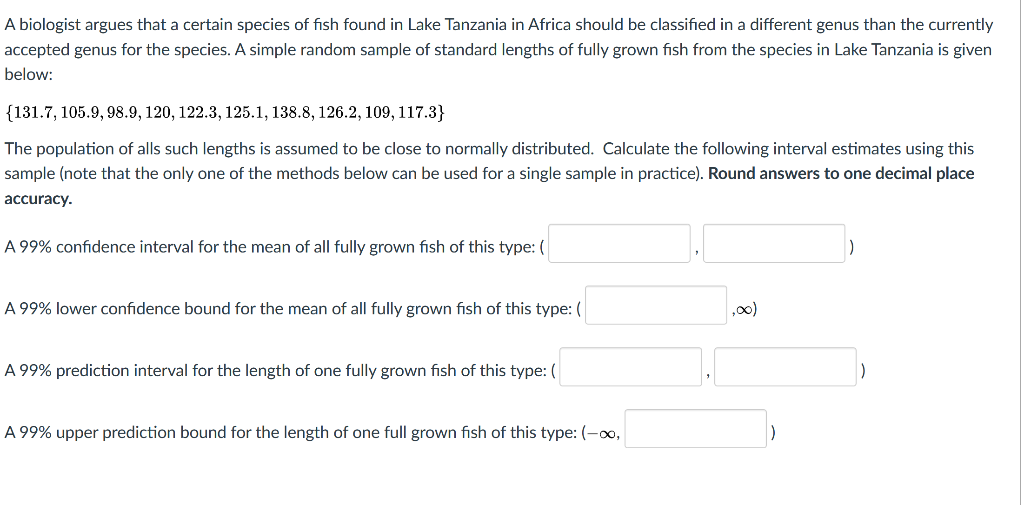
Task: Click the 'A biologist argues' opening sentence
Action: point(498,25)
